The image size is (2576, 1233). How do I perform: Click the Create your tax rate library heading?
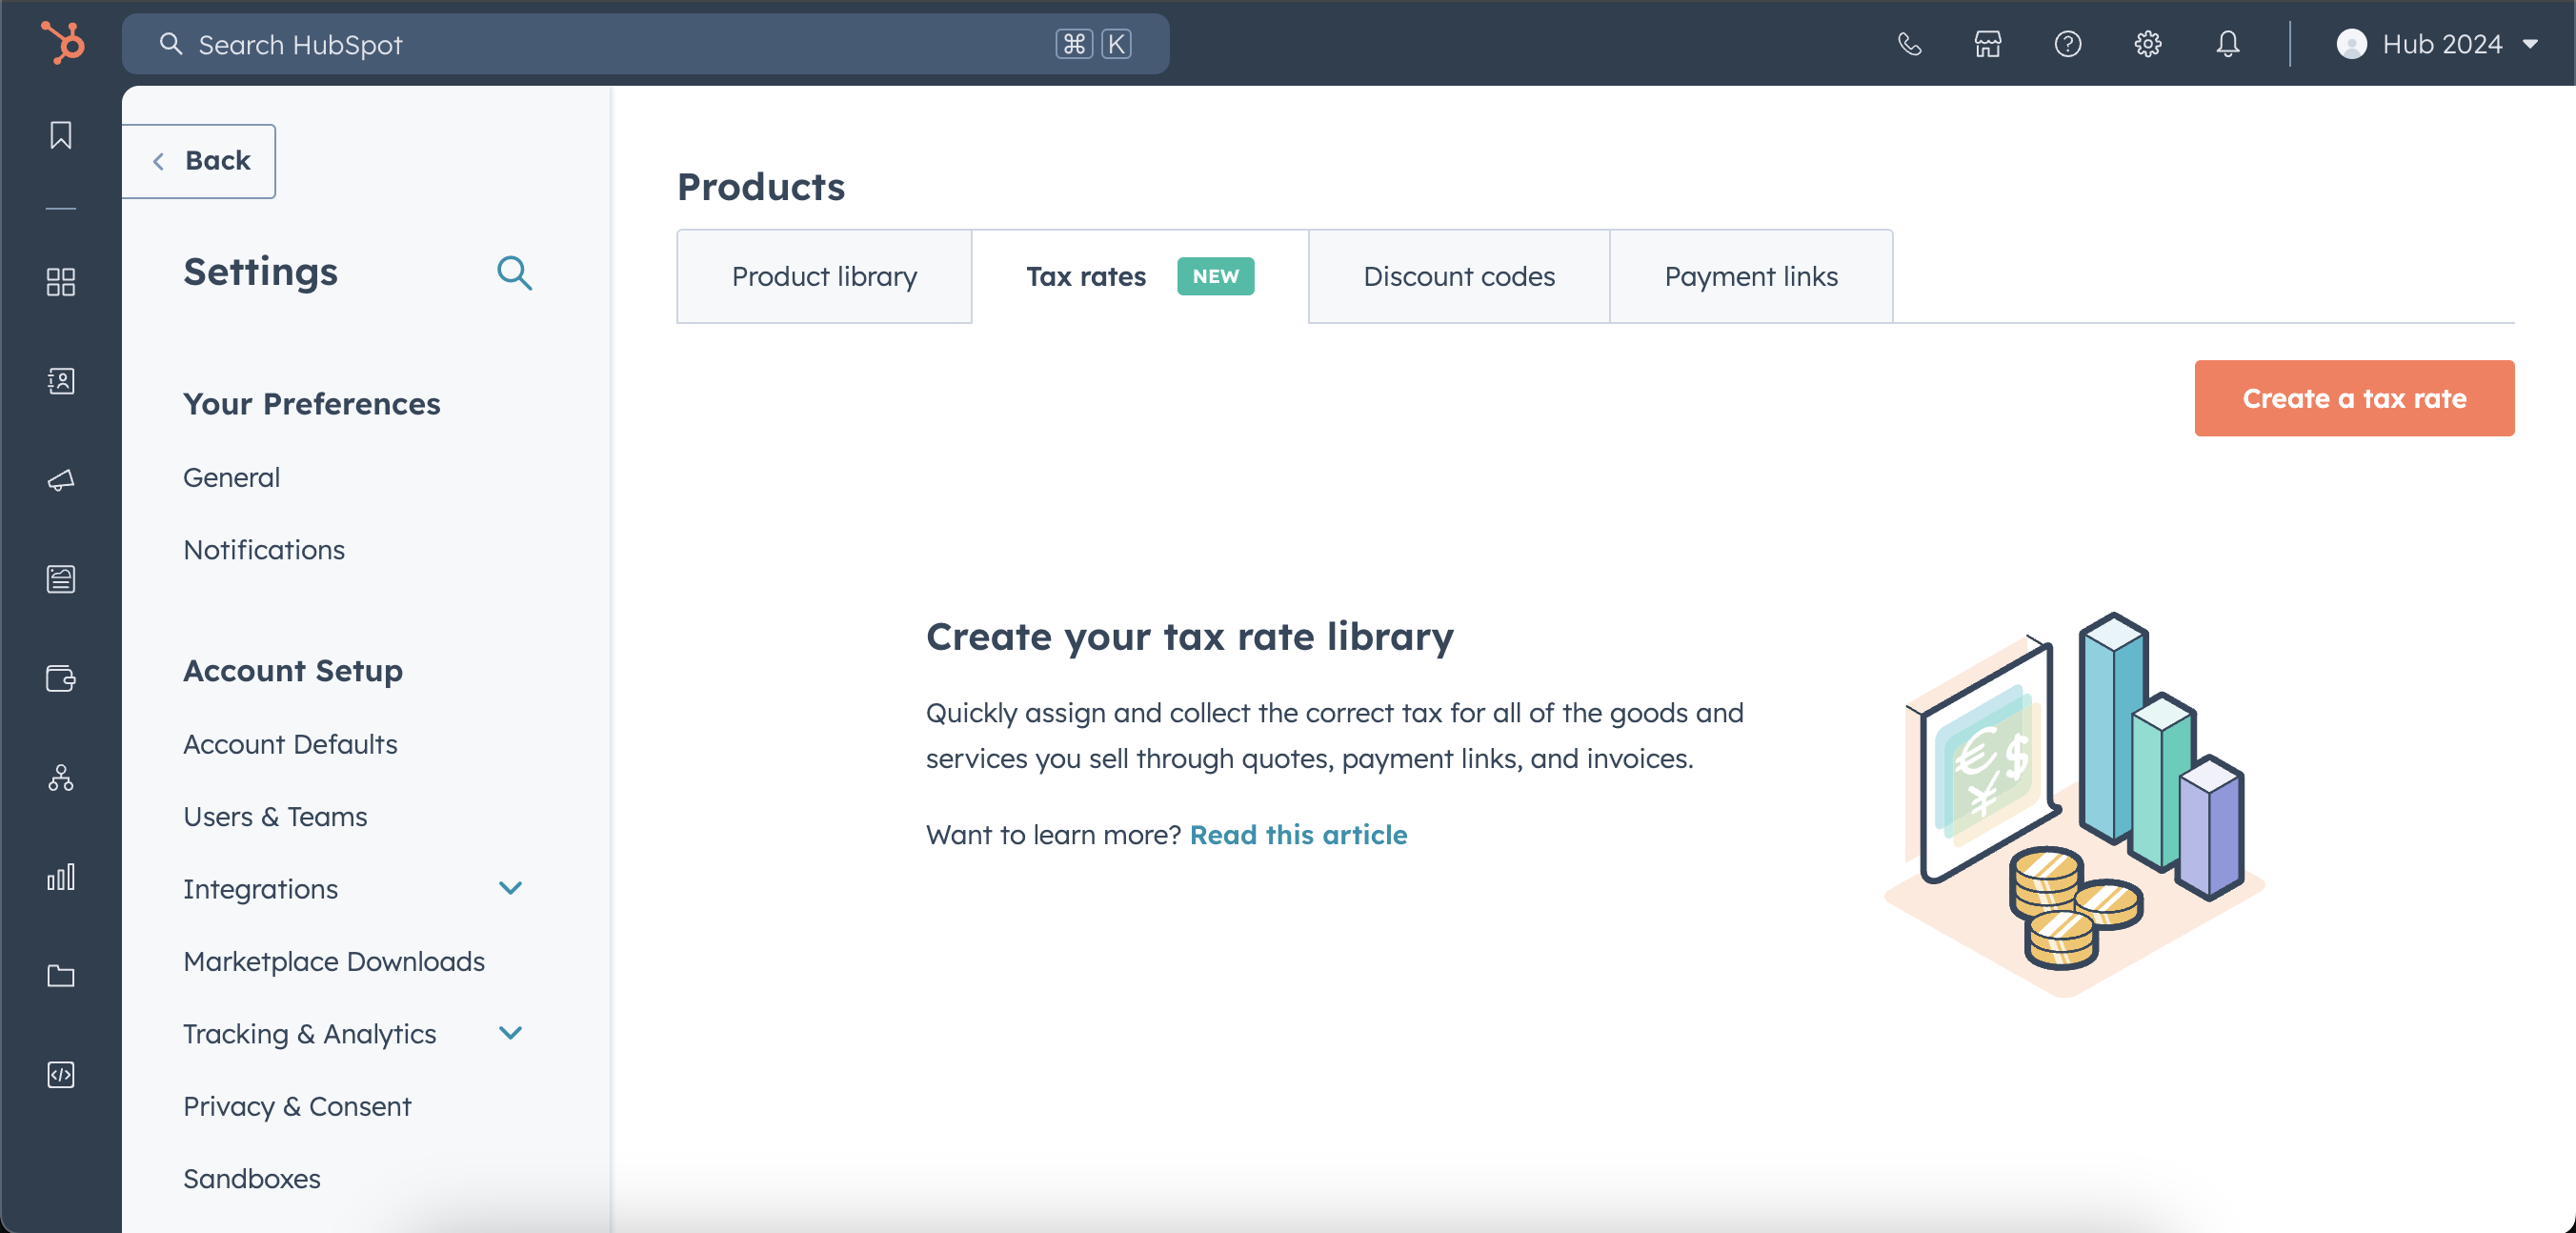click(1189, 637)
